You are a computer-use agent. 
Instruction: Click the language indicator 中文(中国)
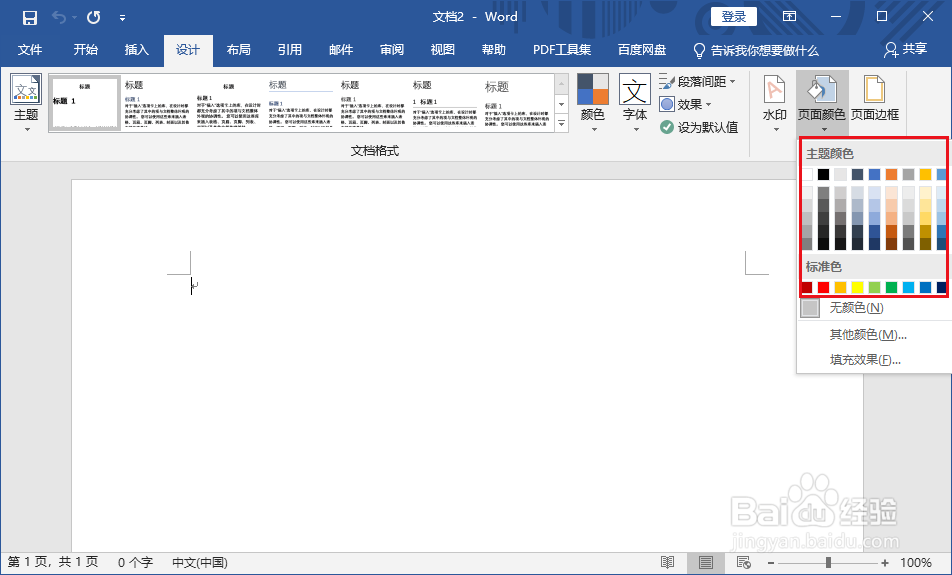[200, 562]
